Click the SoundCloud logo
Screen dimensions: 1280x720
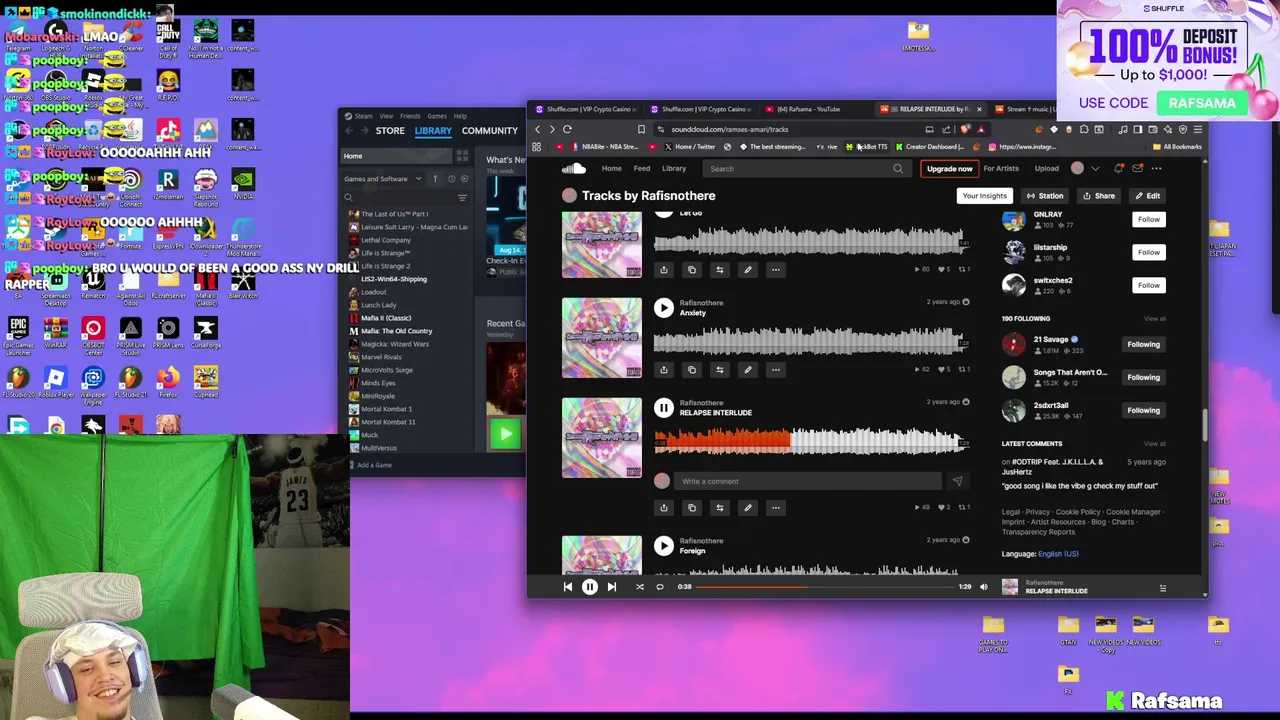click(x=573, y=169)
